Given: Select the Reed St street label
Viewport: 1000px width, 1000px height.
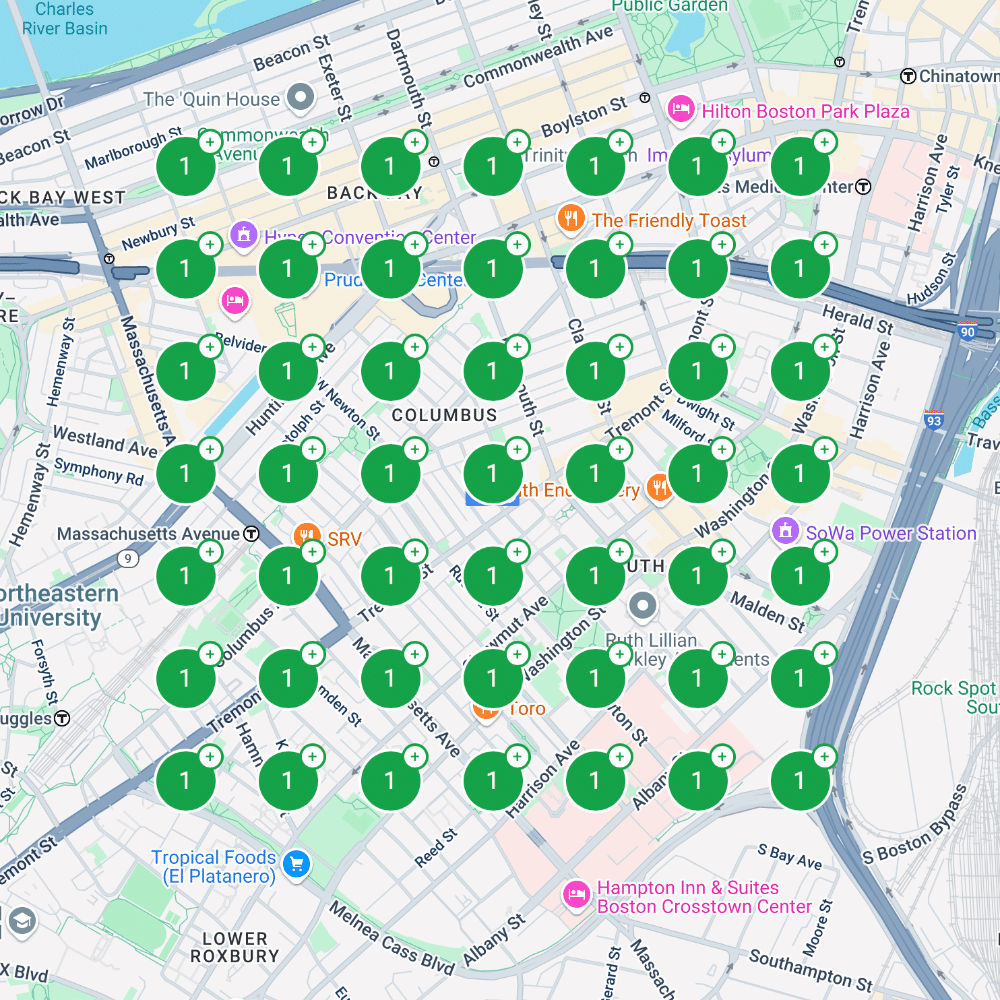Looking at the screenshot, I should click(436, 848).
